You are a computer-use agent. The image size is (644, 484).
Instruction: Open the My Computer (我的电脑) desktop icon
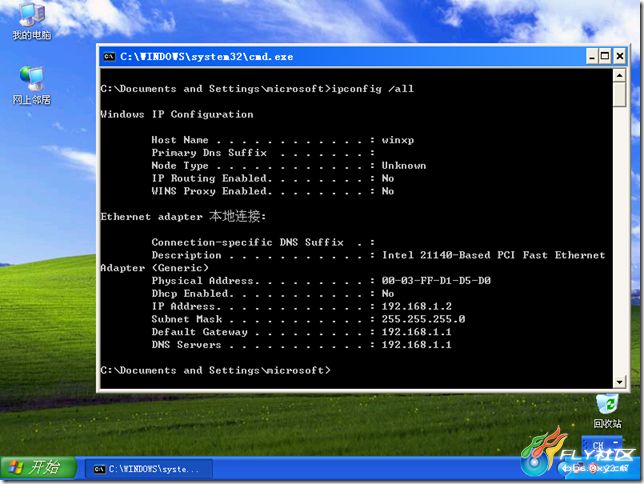(x=32, y=21)
